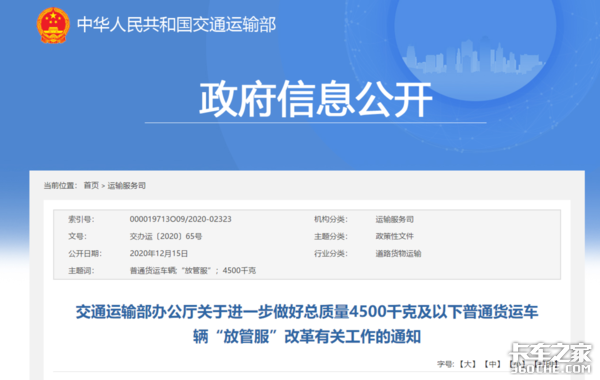Viewport: 600px width, 380px height.
Task: Click the 政府信息公开 heading
Action: coord(316,99)
